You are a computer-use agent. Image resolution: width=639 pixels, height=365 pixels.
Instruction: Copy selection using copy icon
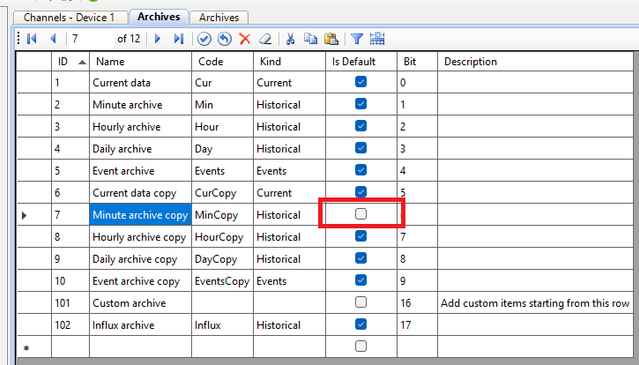point(311,39)
